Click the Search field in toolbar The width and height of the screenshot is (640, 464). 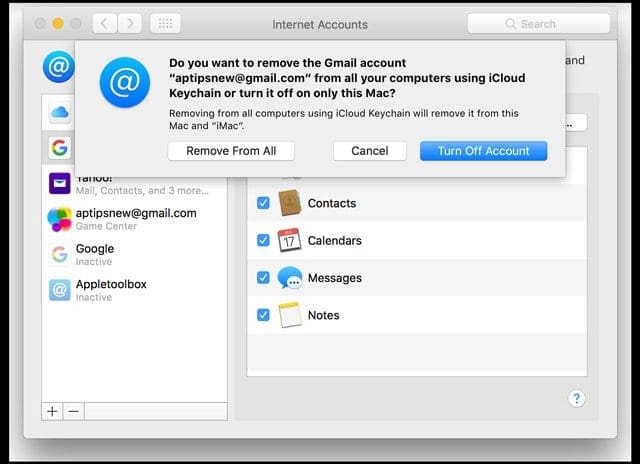[x=538, y=24]
